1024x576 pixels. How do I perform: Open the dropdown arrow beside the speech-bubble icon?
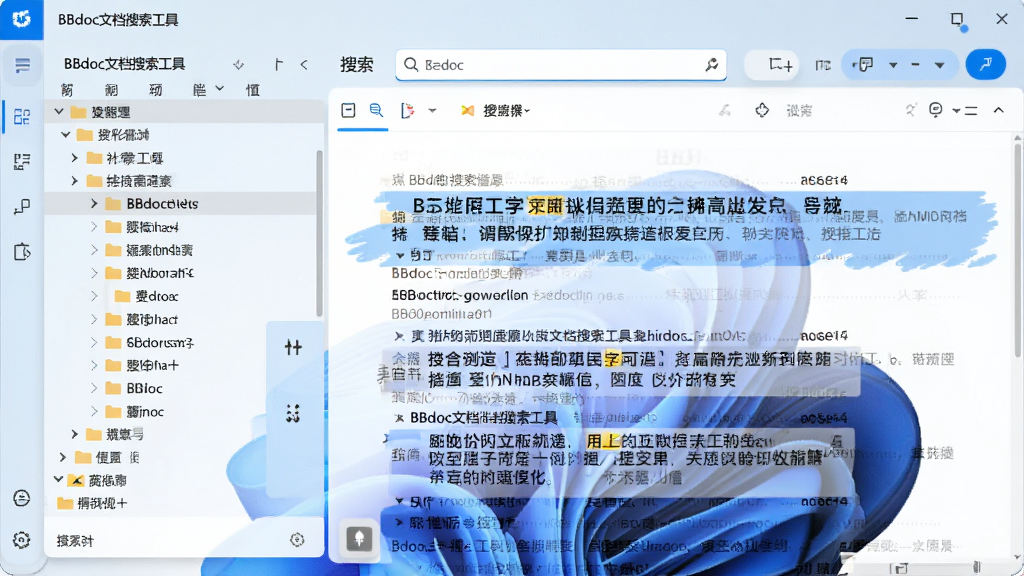pos(956,111)
